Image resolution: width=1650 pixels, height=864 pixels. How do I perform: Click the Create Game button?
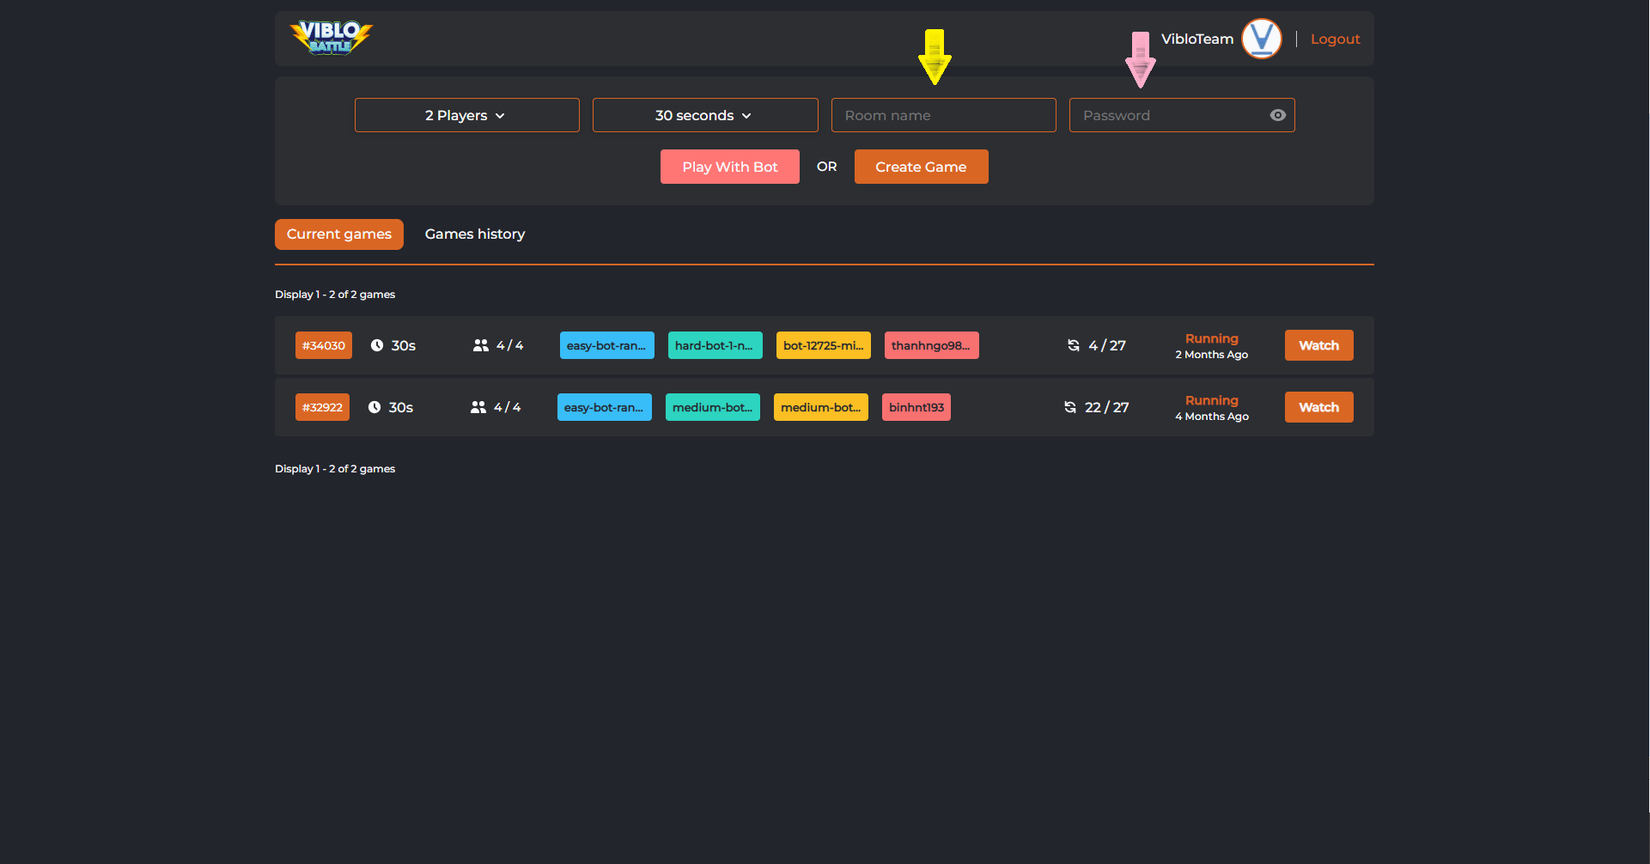click(921, 167)
